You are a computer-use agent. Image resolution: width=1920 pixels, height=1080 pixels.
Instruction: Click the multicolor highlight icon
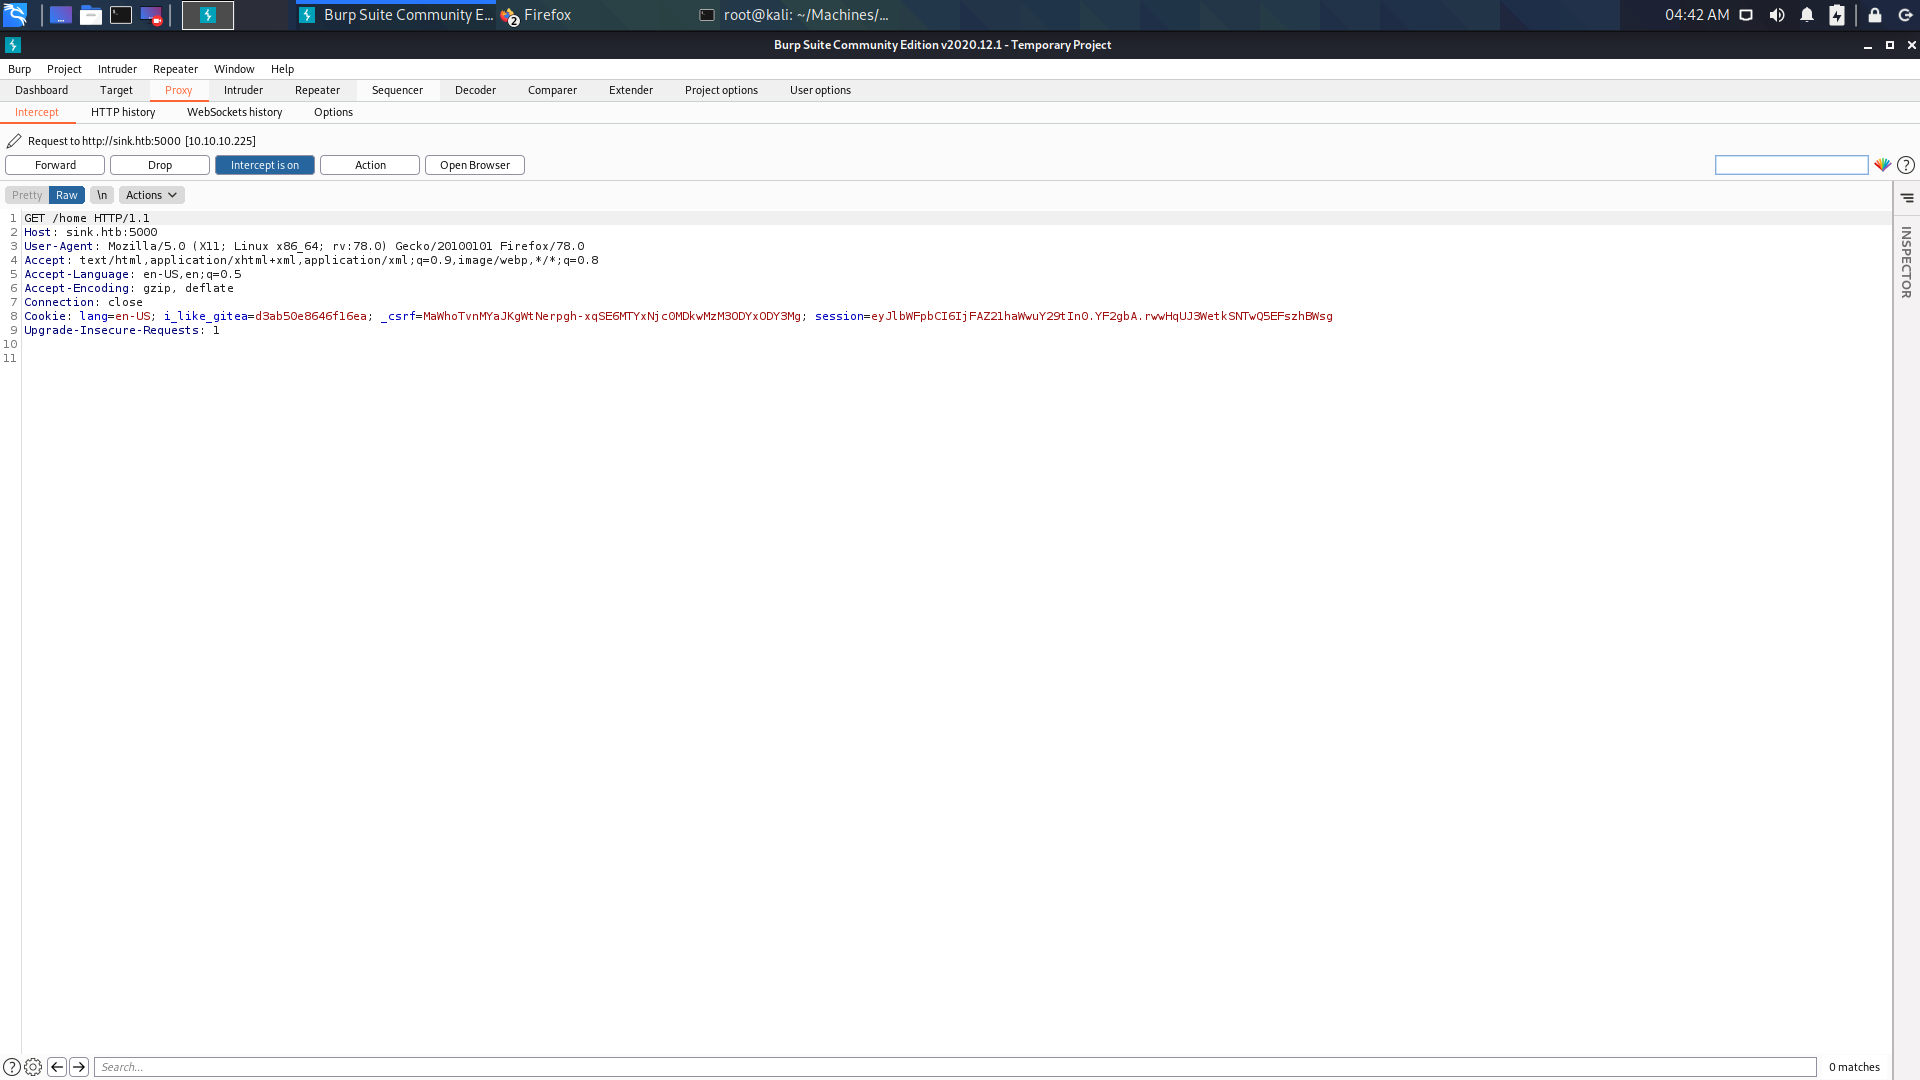(1883, 165)
